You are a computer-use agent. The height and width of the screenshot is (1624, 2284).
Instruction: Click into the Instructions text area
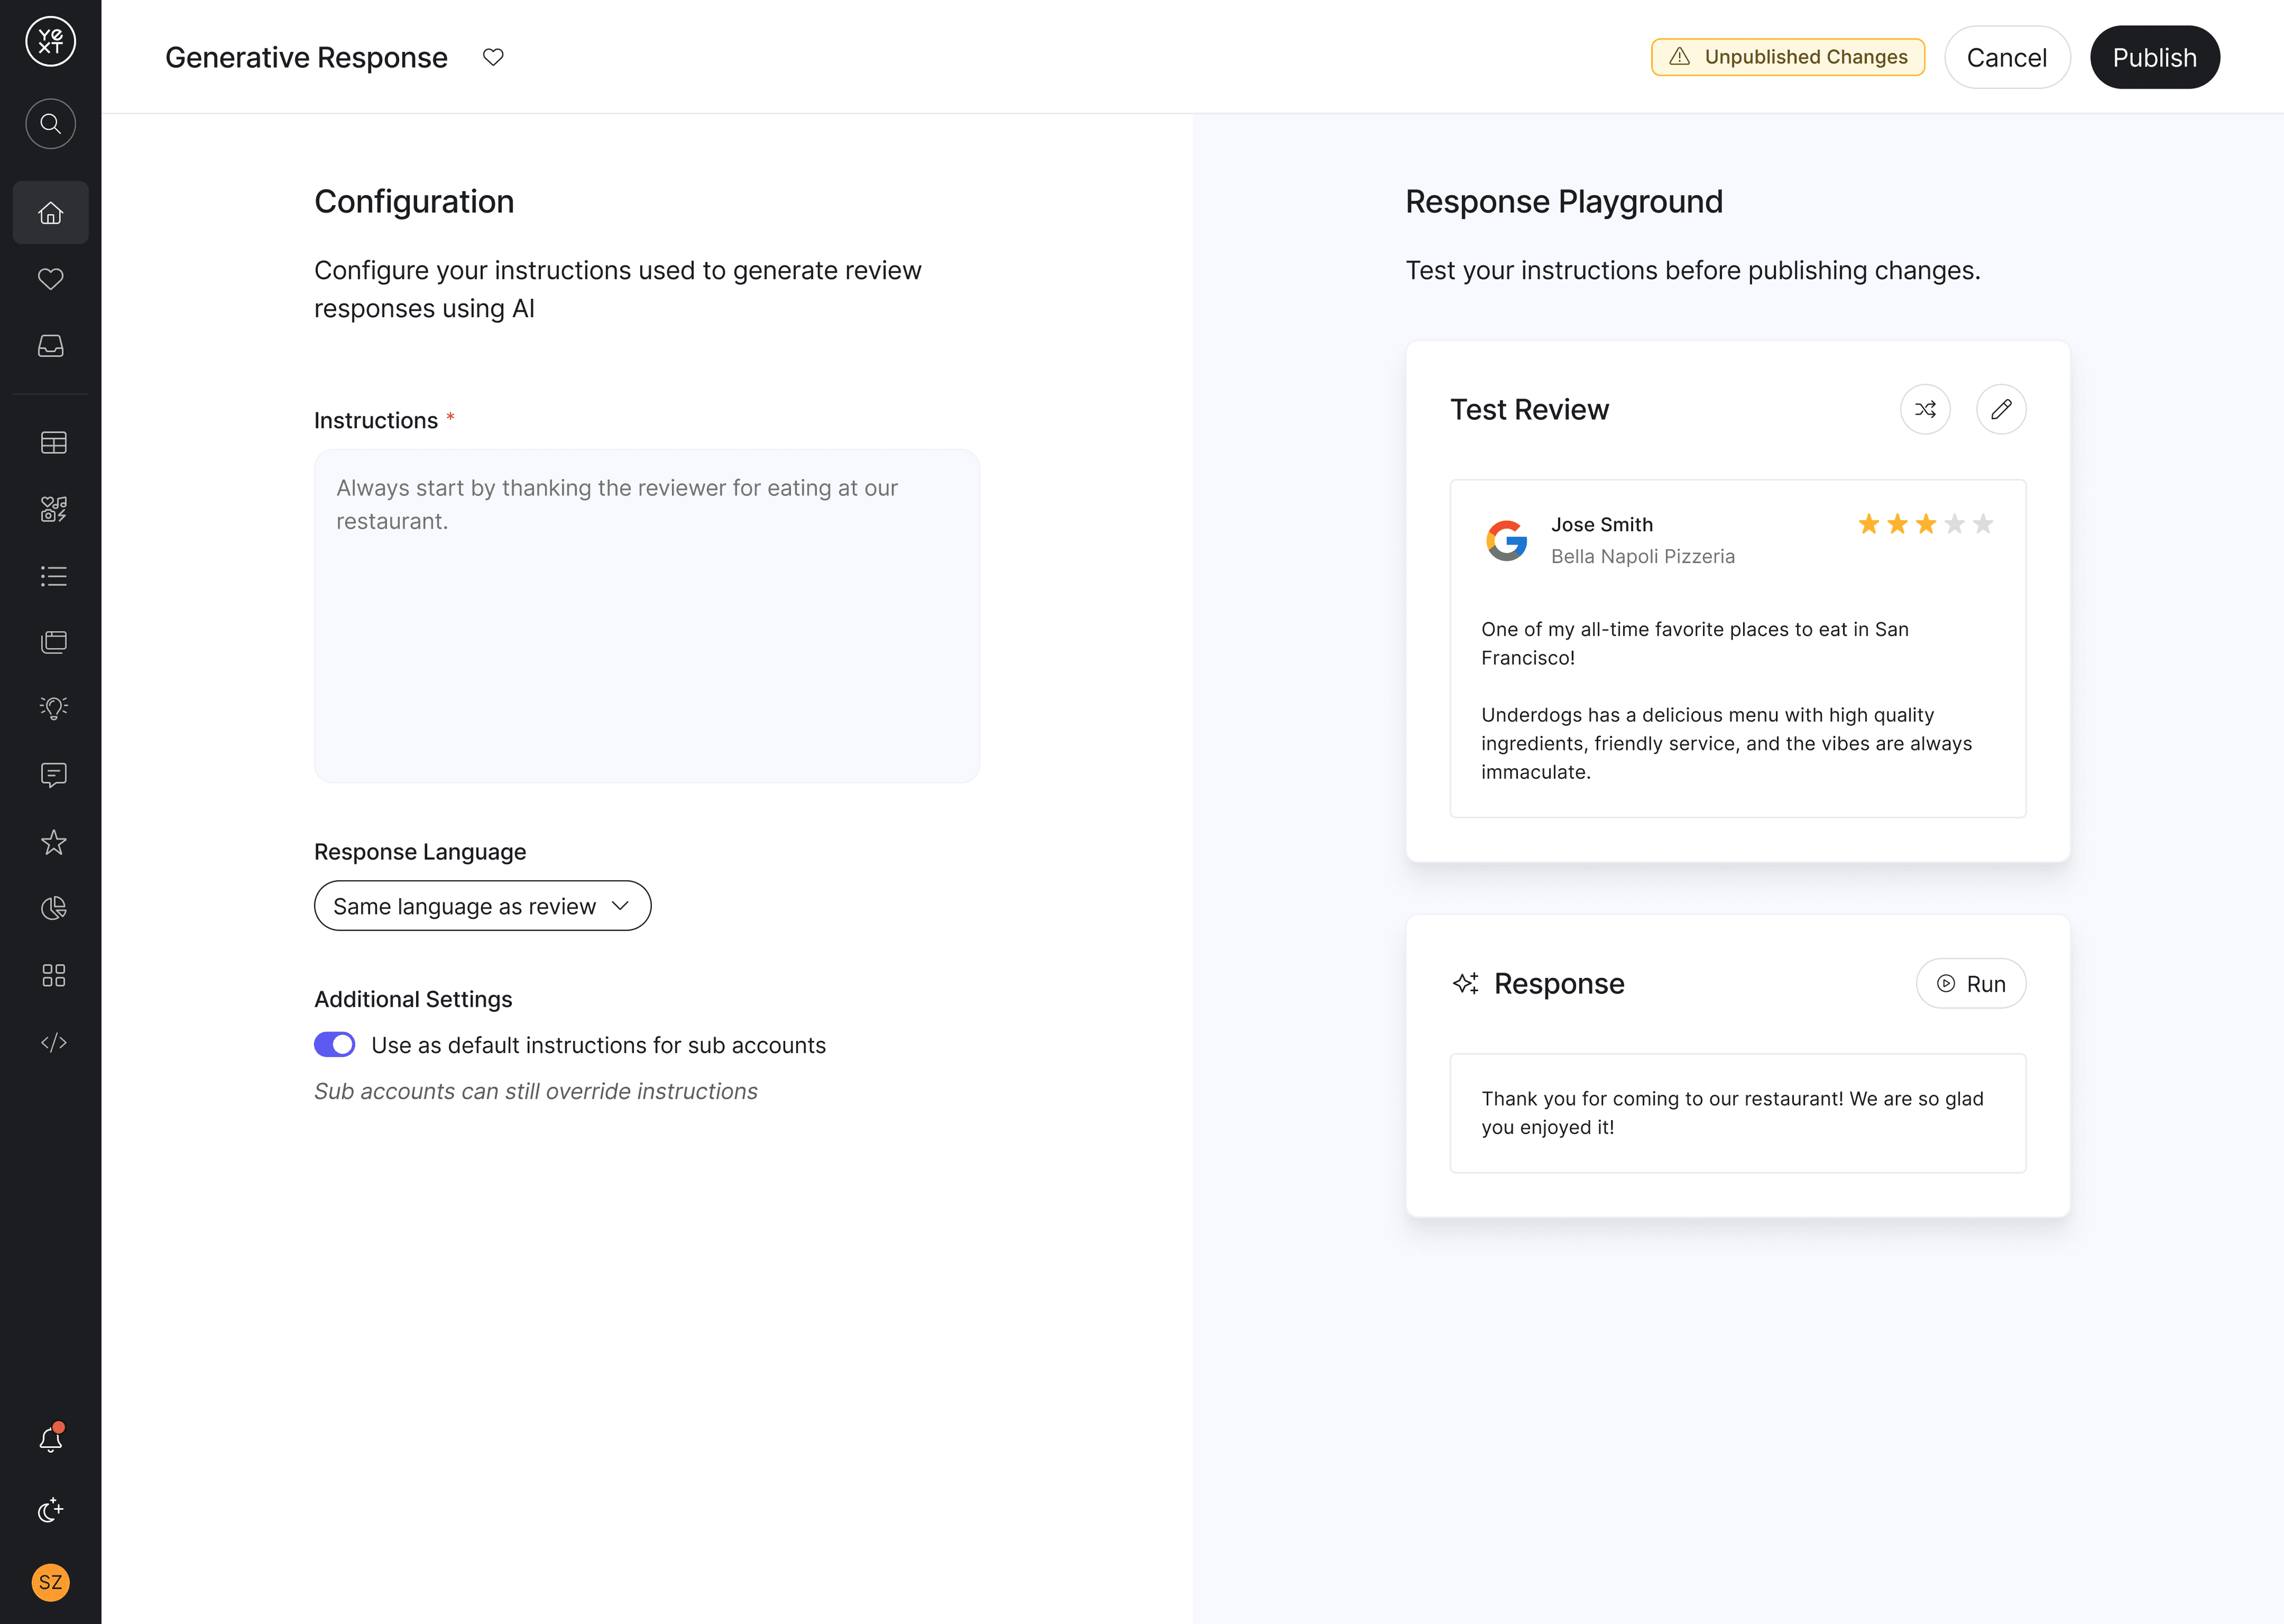[646, 615]
